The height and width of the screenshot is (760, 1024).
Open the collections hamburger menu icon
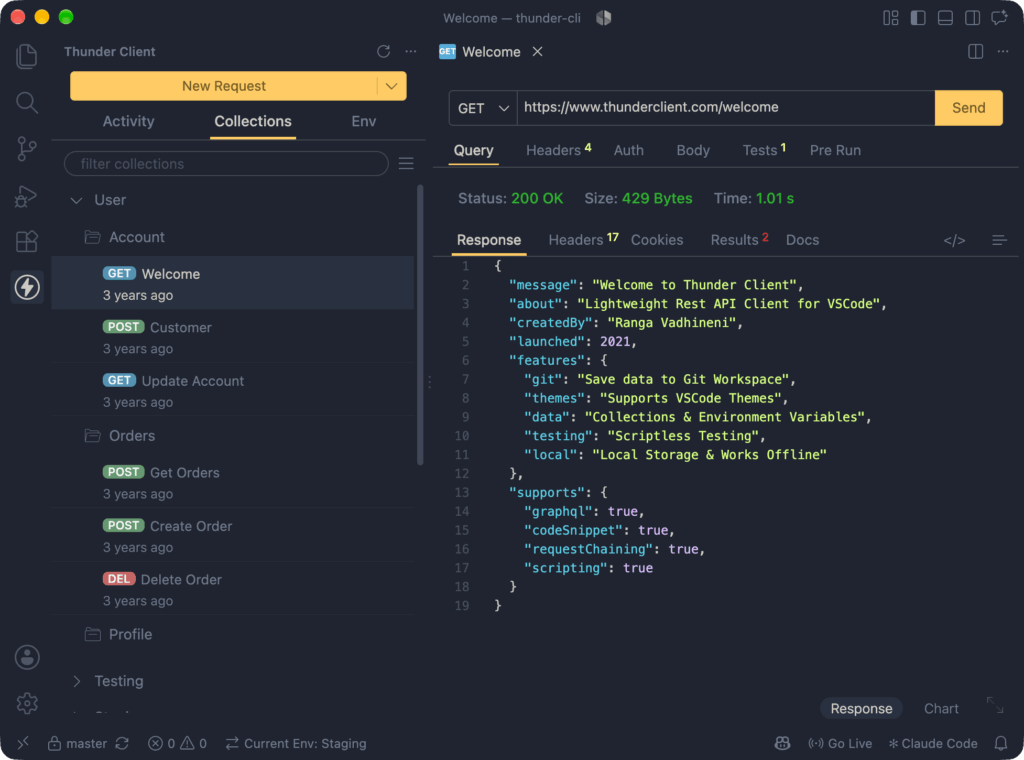406,163
